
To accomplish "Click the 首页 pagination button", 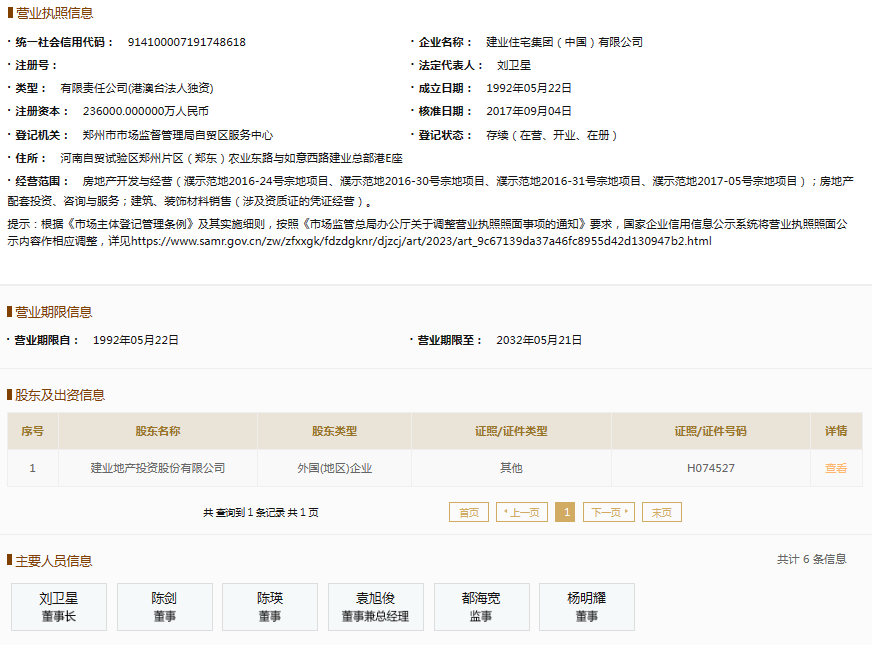I will 468,511.
